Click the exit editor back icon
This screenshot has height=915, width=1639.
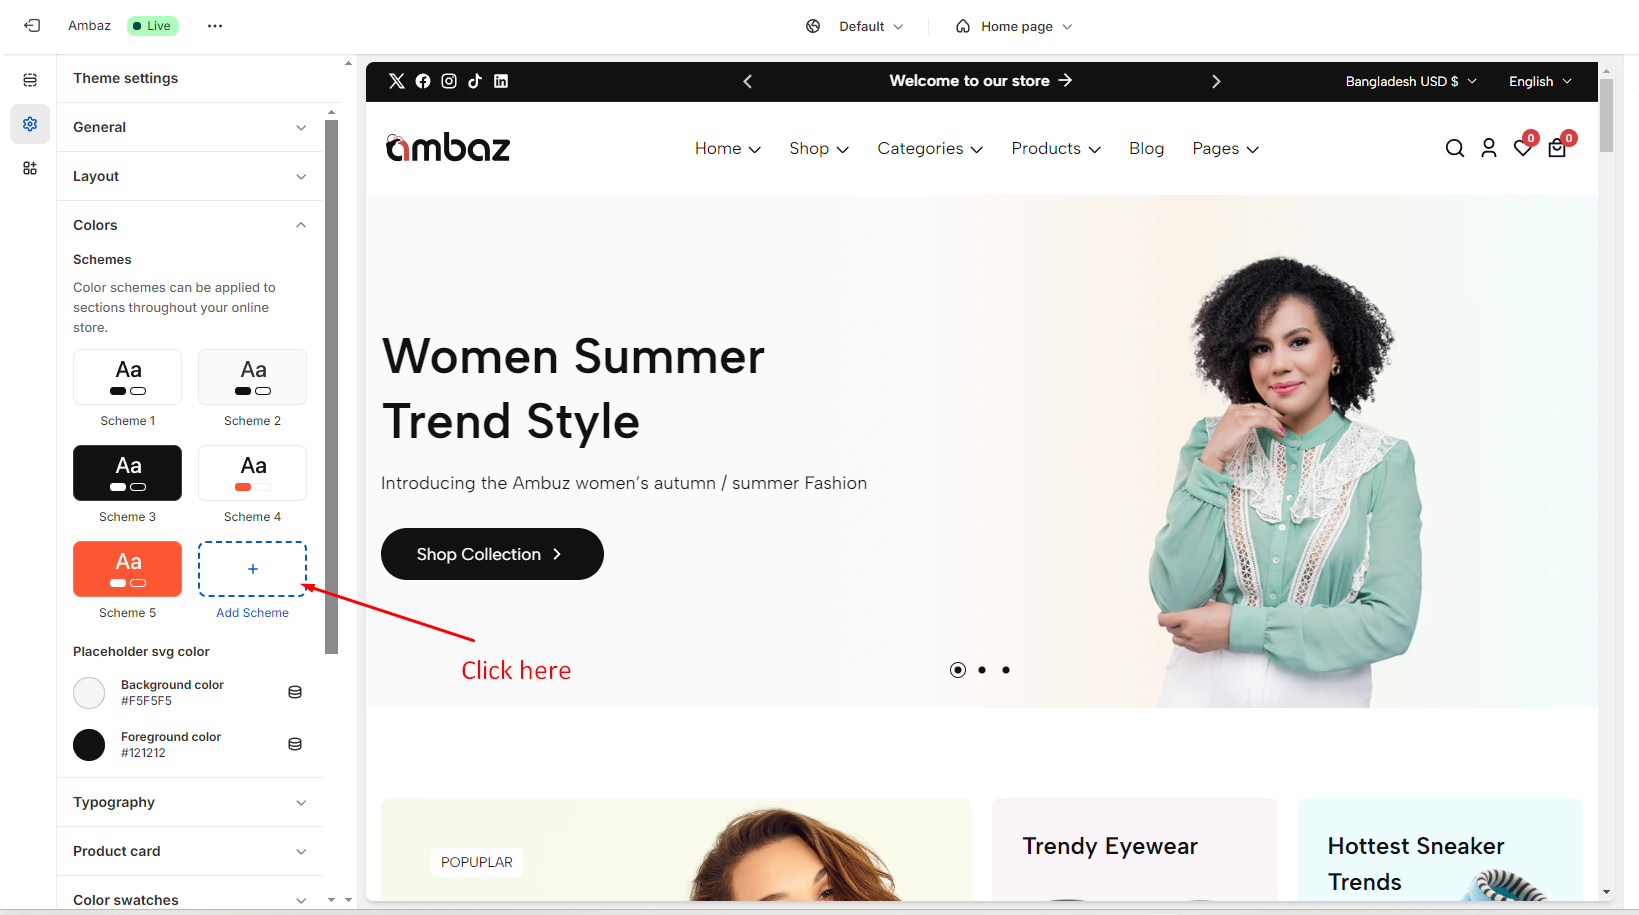pyautogui.click(x=32, y=26)
